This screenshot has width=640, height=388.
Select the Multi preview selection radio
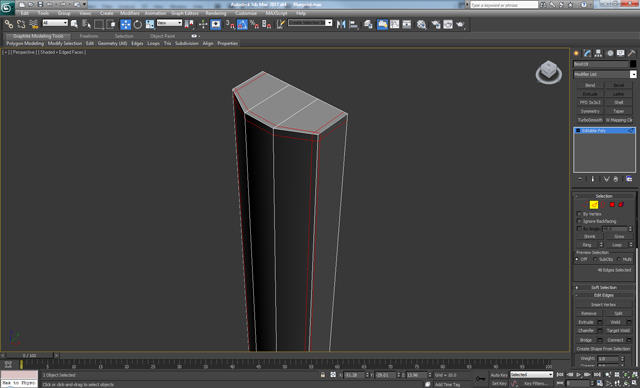tap(619, 259)
